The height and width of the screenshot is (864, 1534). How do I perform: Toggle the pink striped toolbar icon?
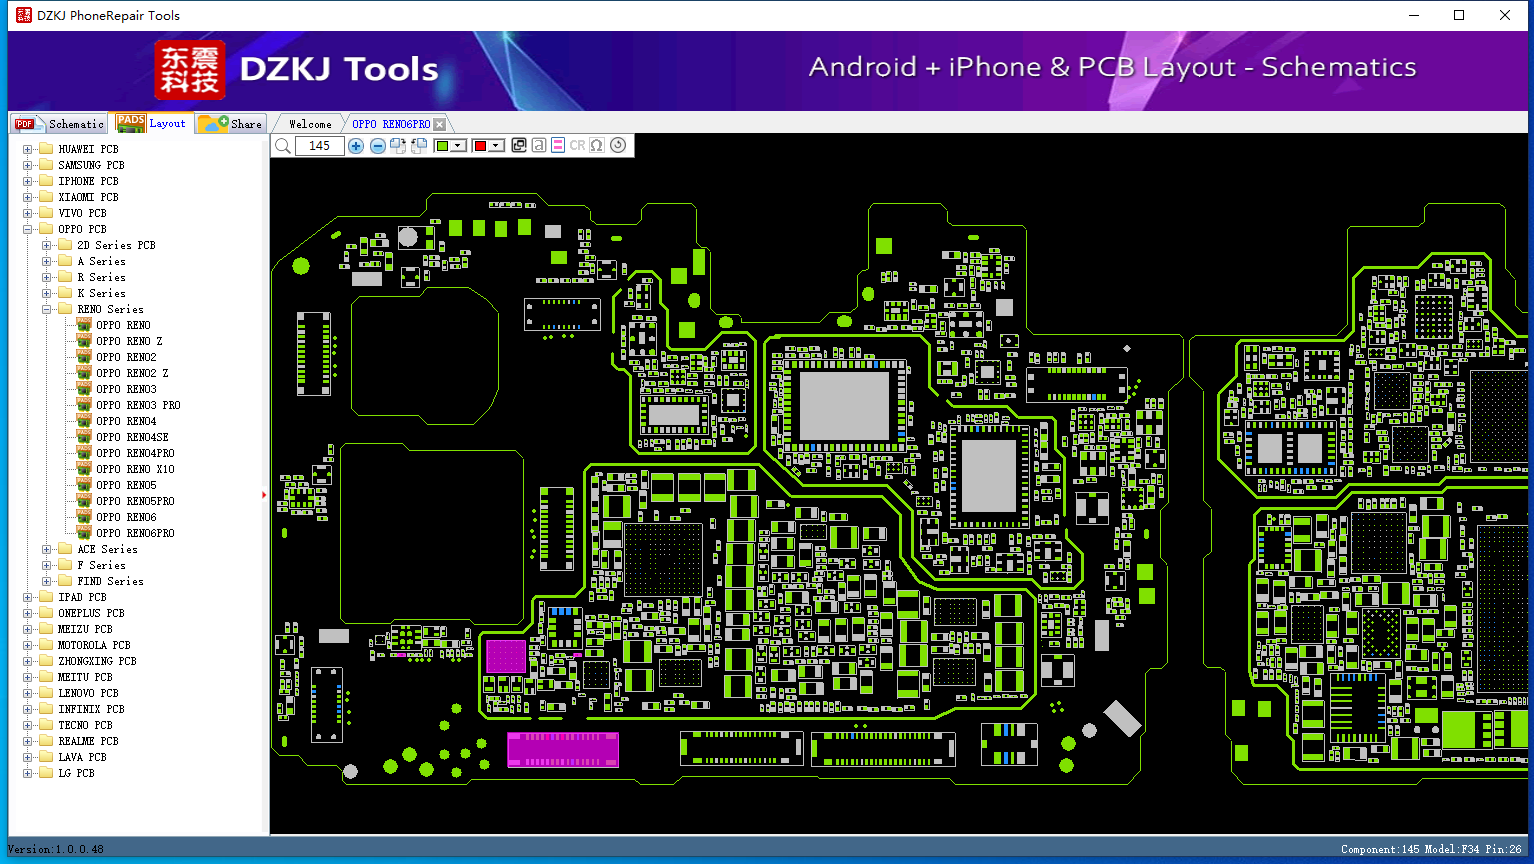(x=558, y=146)
